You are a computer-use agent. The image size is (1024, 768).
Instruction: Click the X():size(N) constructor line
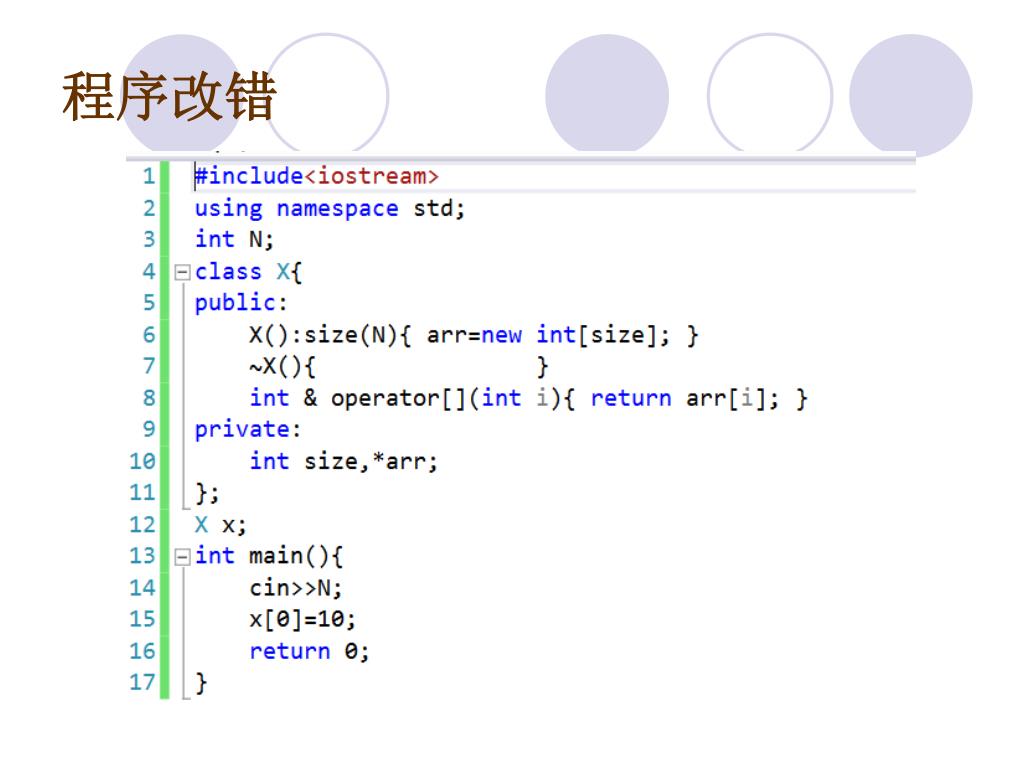pyautogui.click(x=474, y=336)
